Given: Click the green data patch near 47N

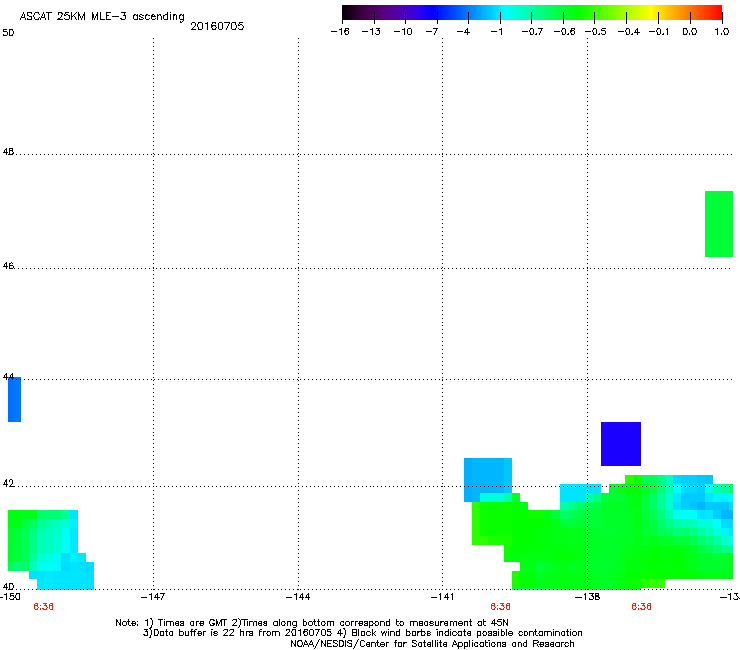Looking at the screenshot, I should point(719,224).
